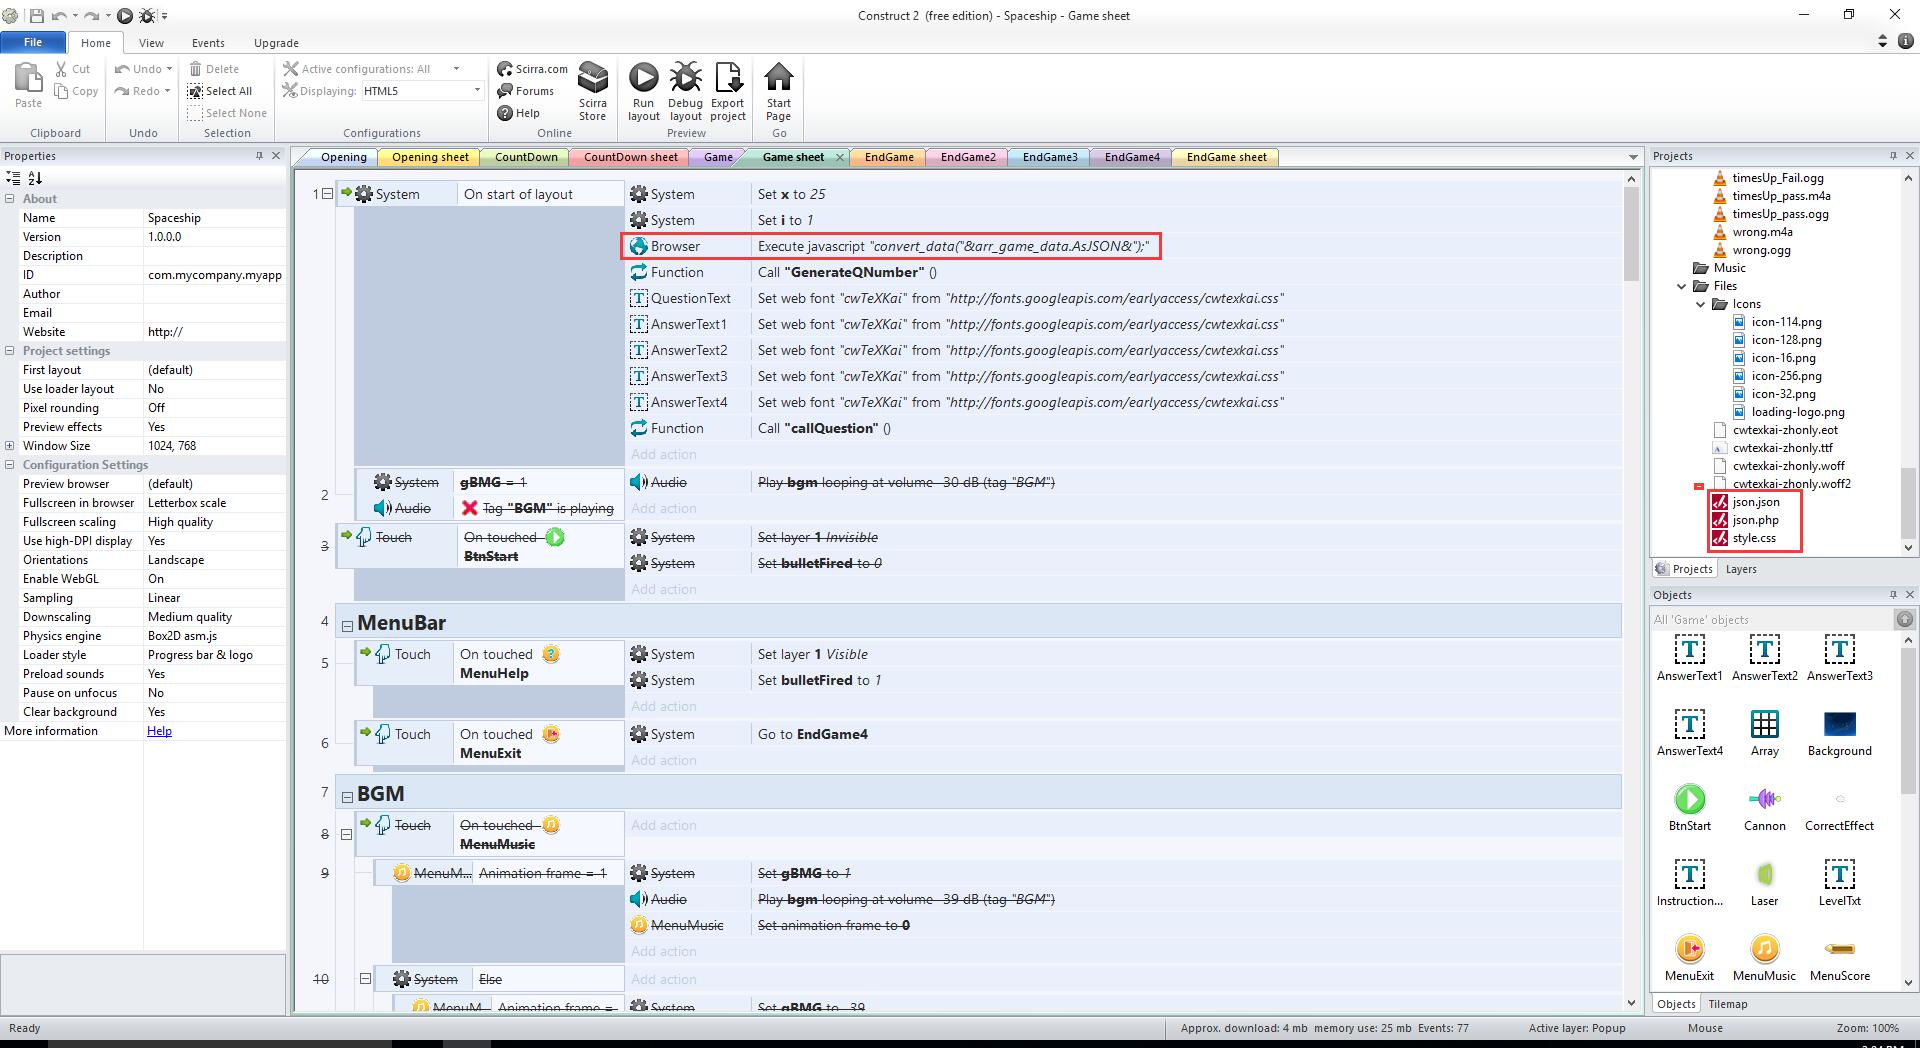Open the Undo dropdown arrow
1920x1048 pixels.
[x=169, y=69]
